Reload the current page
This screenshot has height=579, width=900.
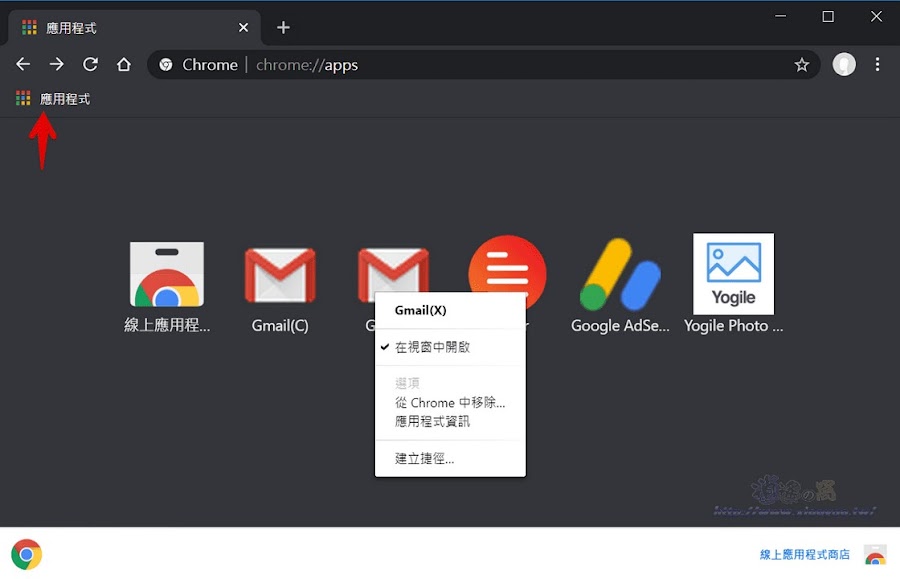90,64
